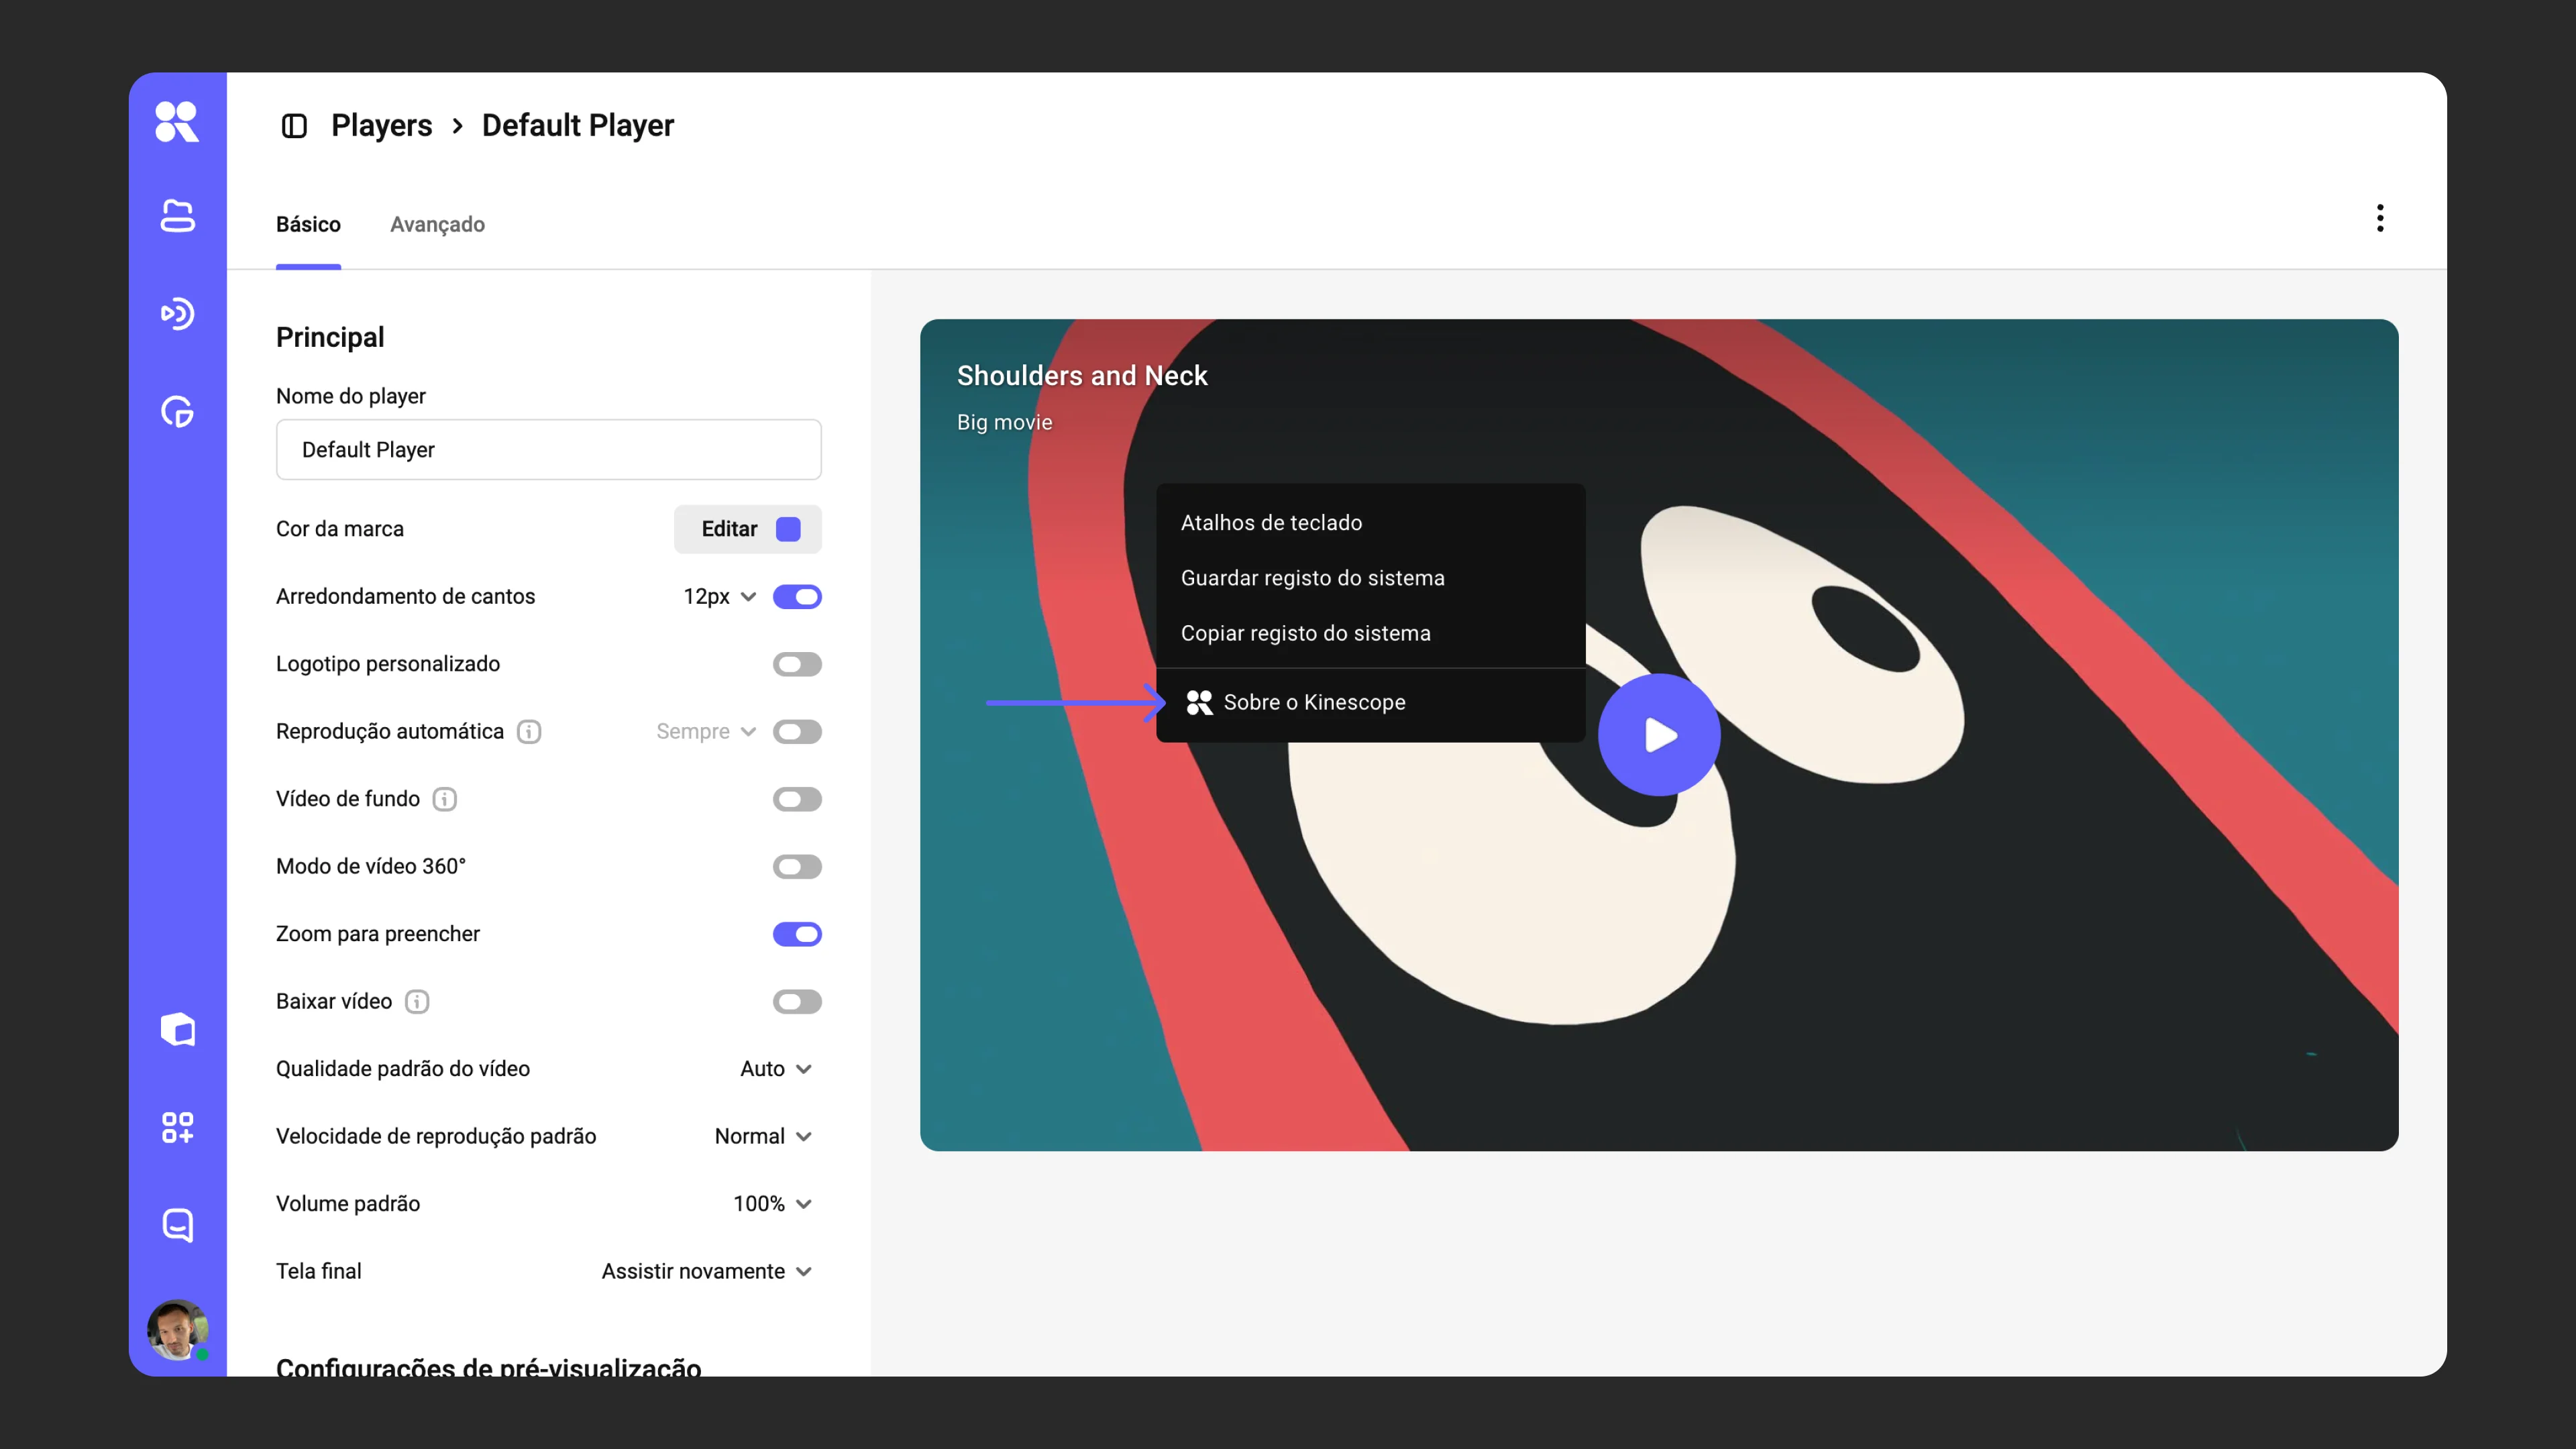Open the support chat icon in sidebar

tap(177, 1225)
